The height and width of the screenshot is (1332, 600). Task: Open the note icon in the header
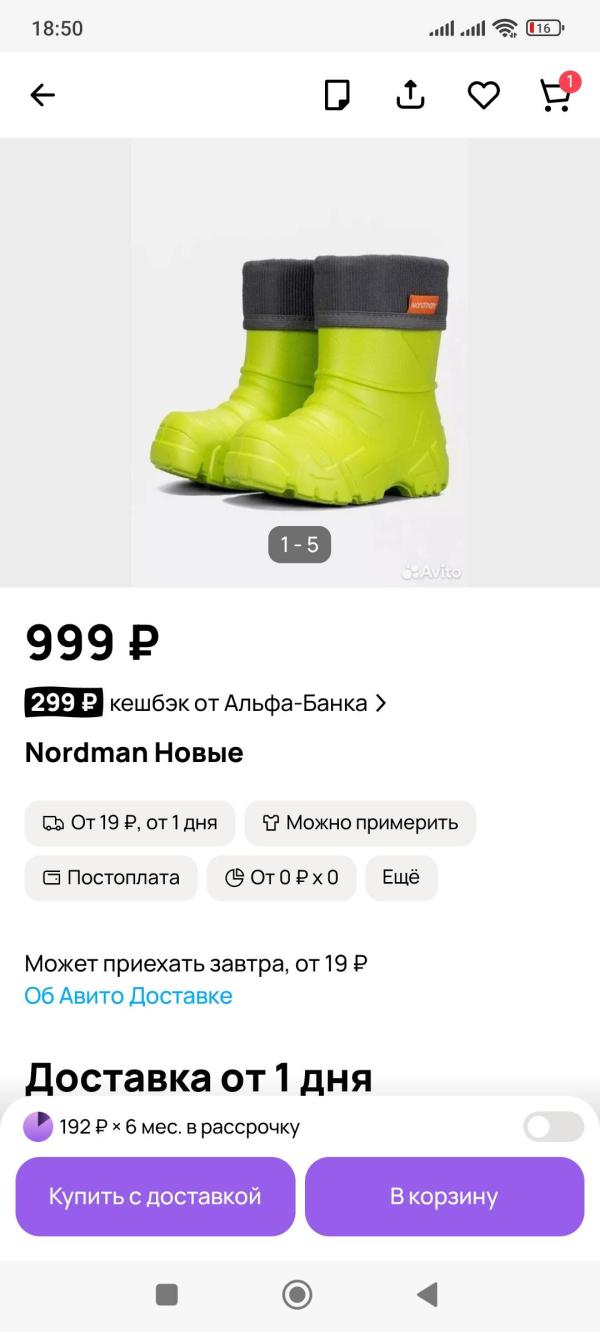[x=338, y=95]
